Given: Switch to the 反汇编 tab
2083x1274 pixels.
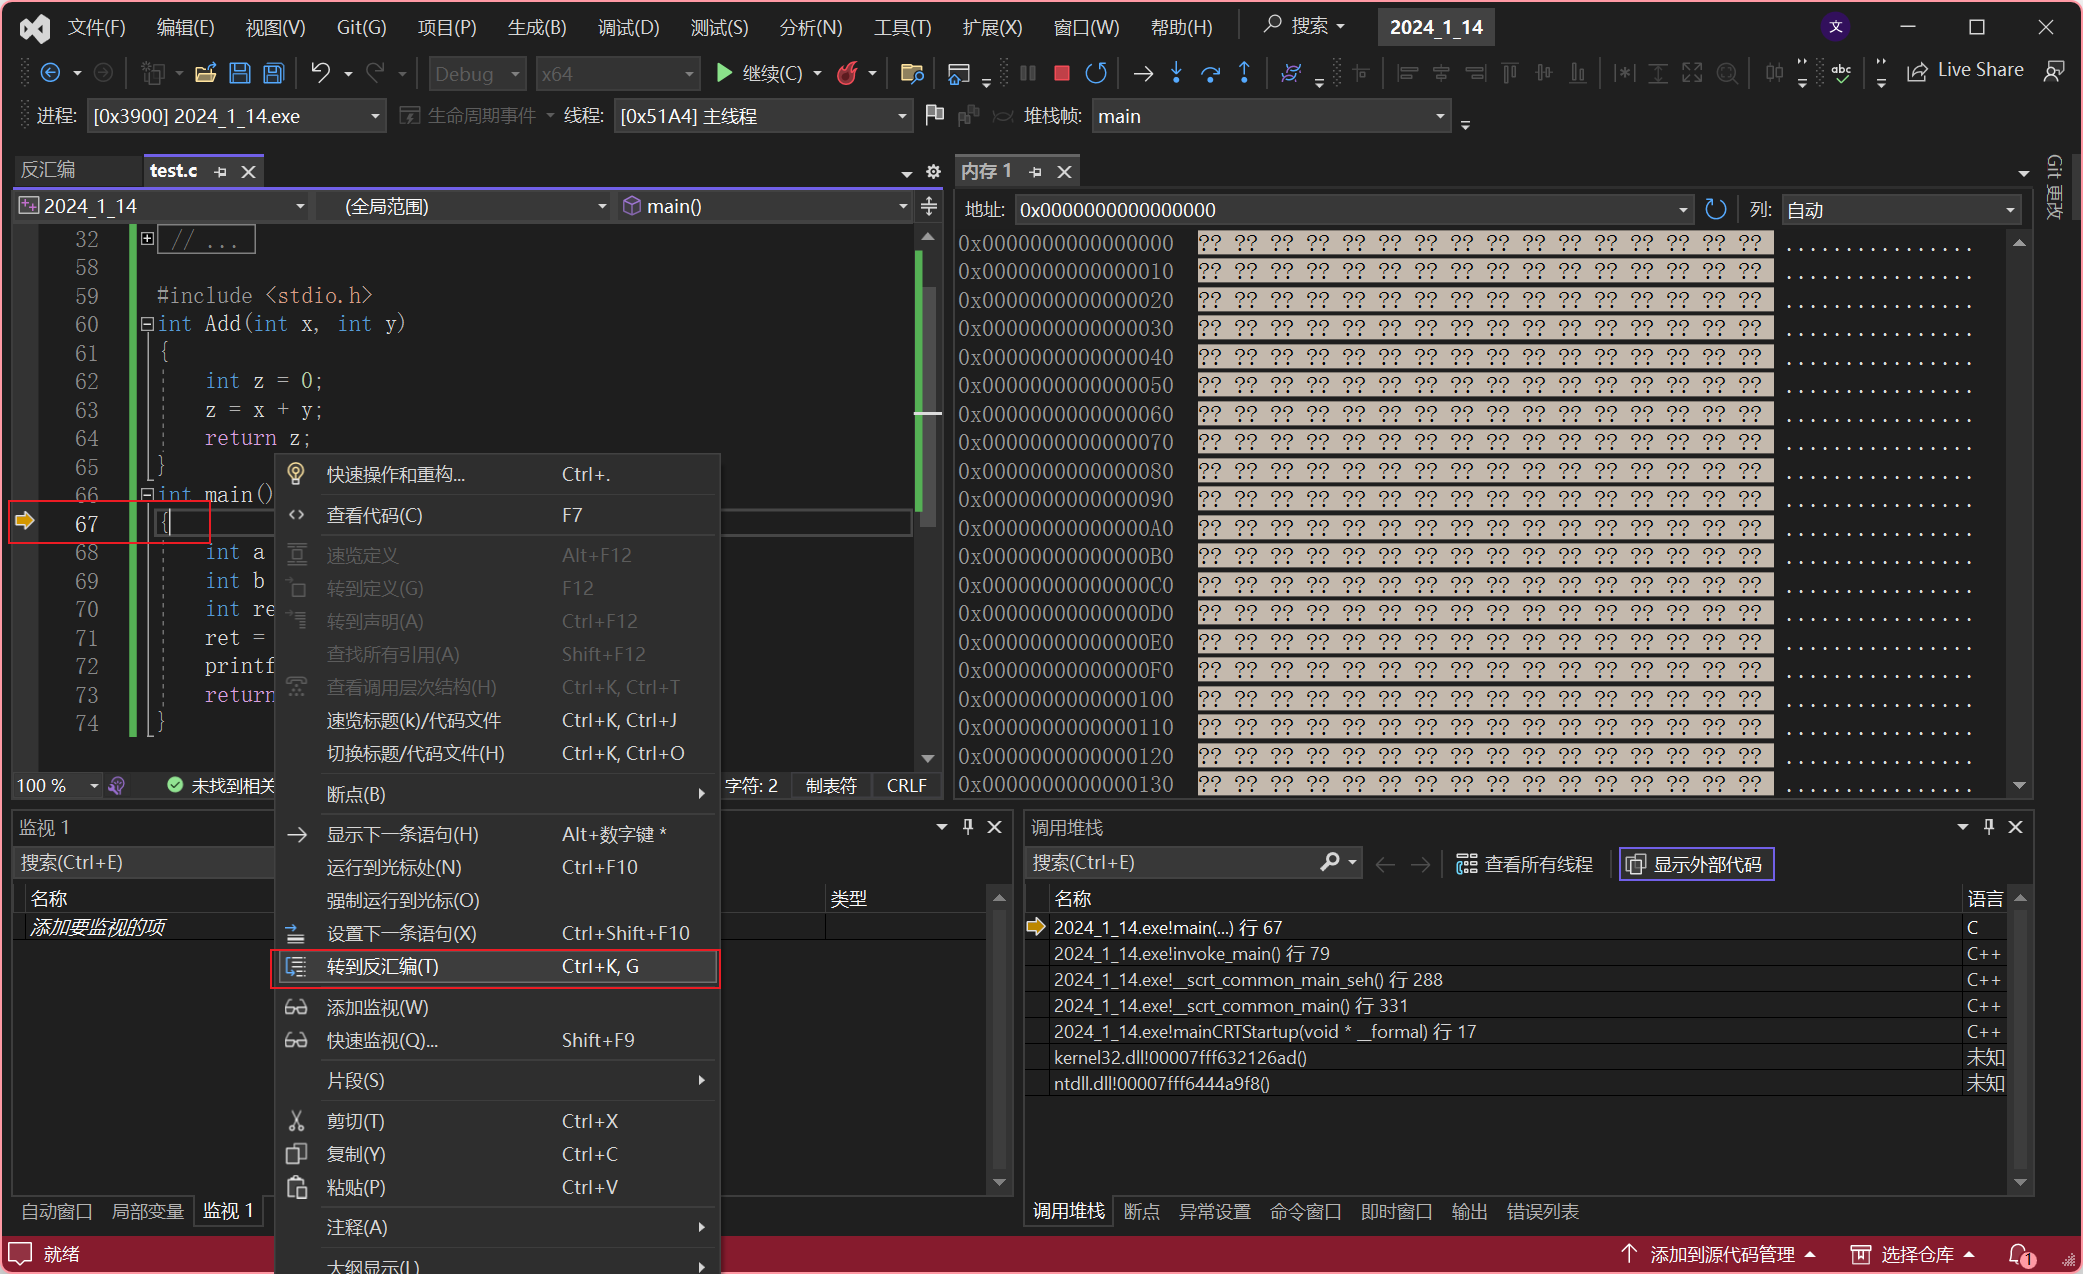Looking at the screenshot, I should pyautogui.click(x=48, y=170).
